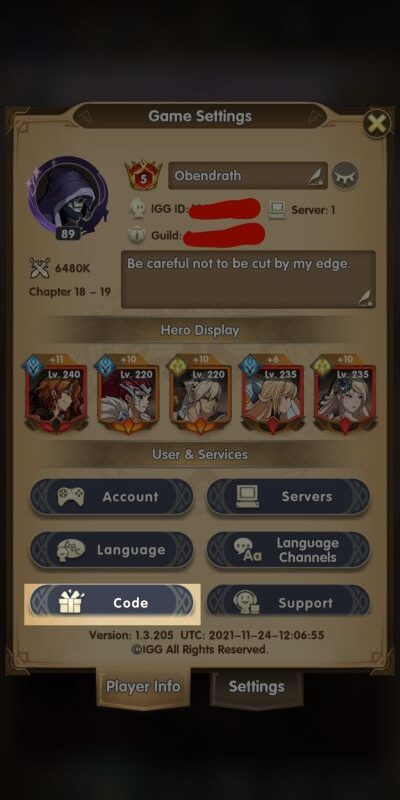Open the Code gift redemption button
The width and height of the screenshot is (400, 800).
pos(111,603)
